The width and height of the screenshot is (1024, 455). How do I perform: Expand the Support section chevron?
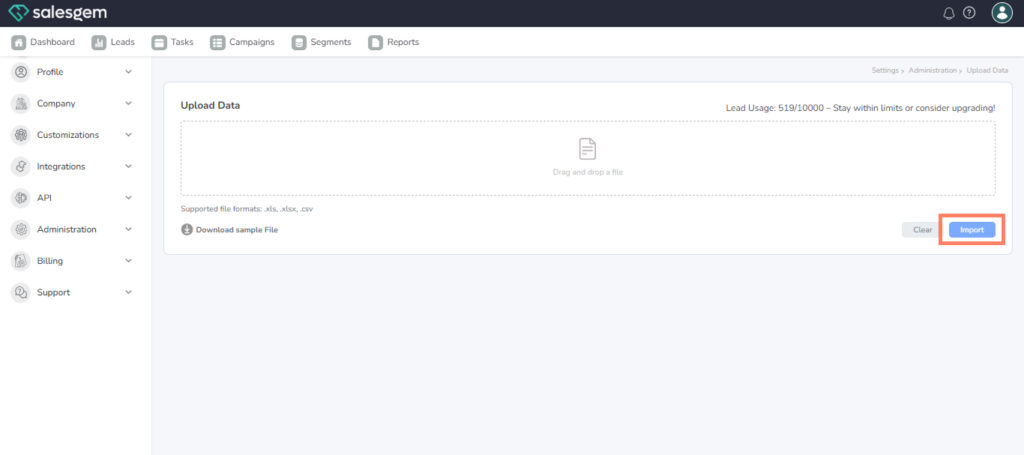128,292
